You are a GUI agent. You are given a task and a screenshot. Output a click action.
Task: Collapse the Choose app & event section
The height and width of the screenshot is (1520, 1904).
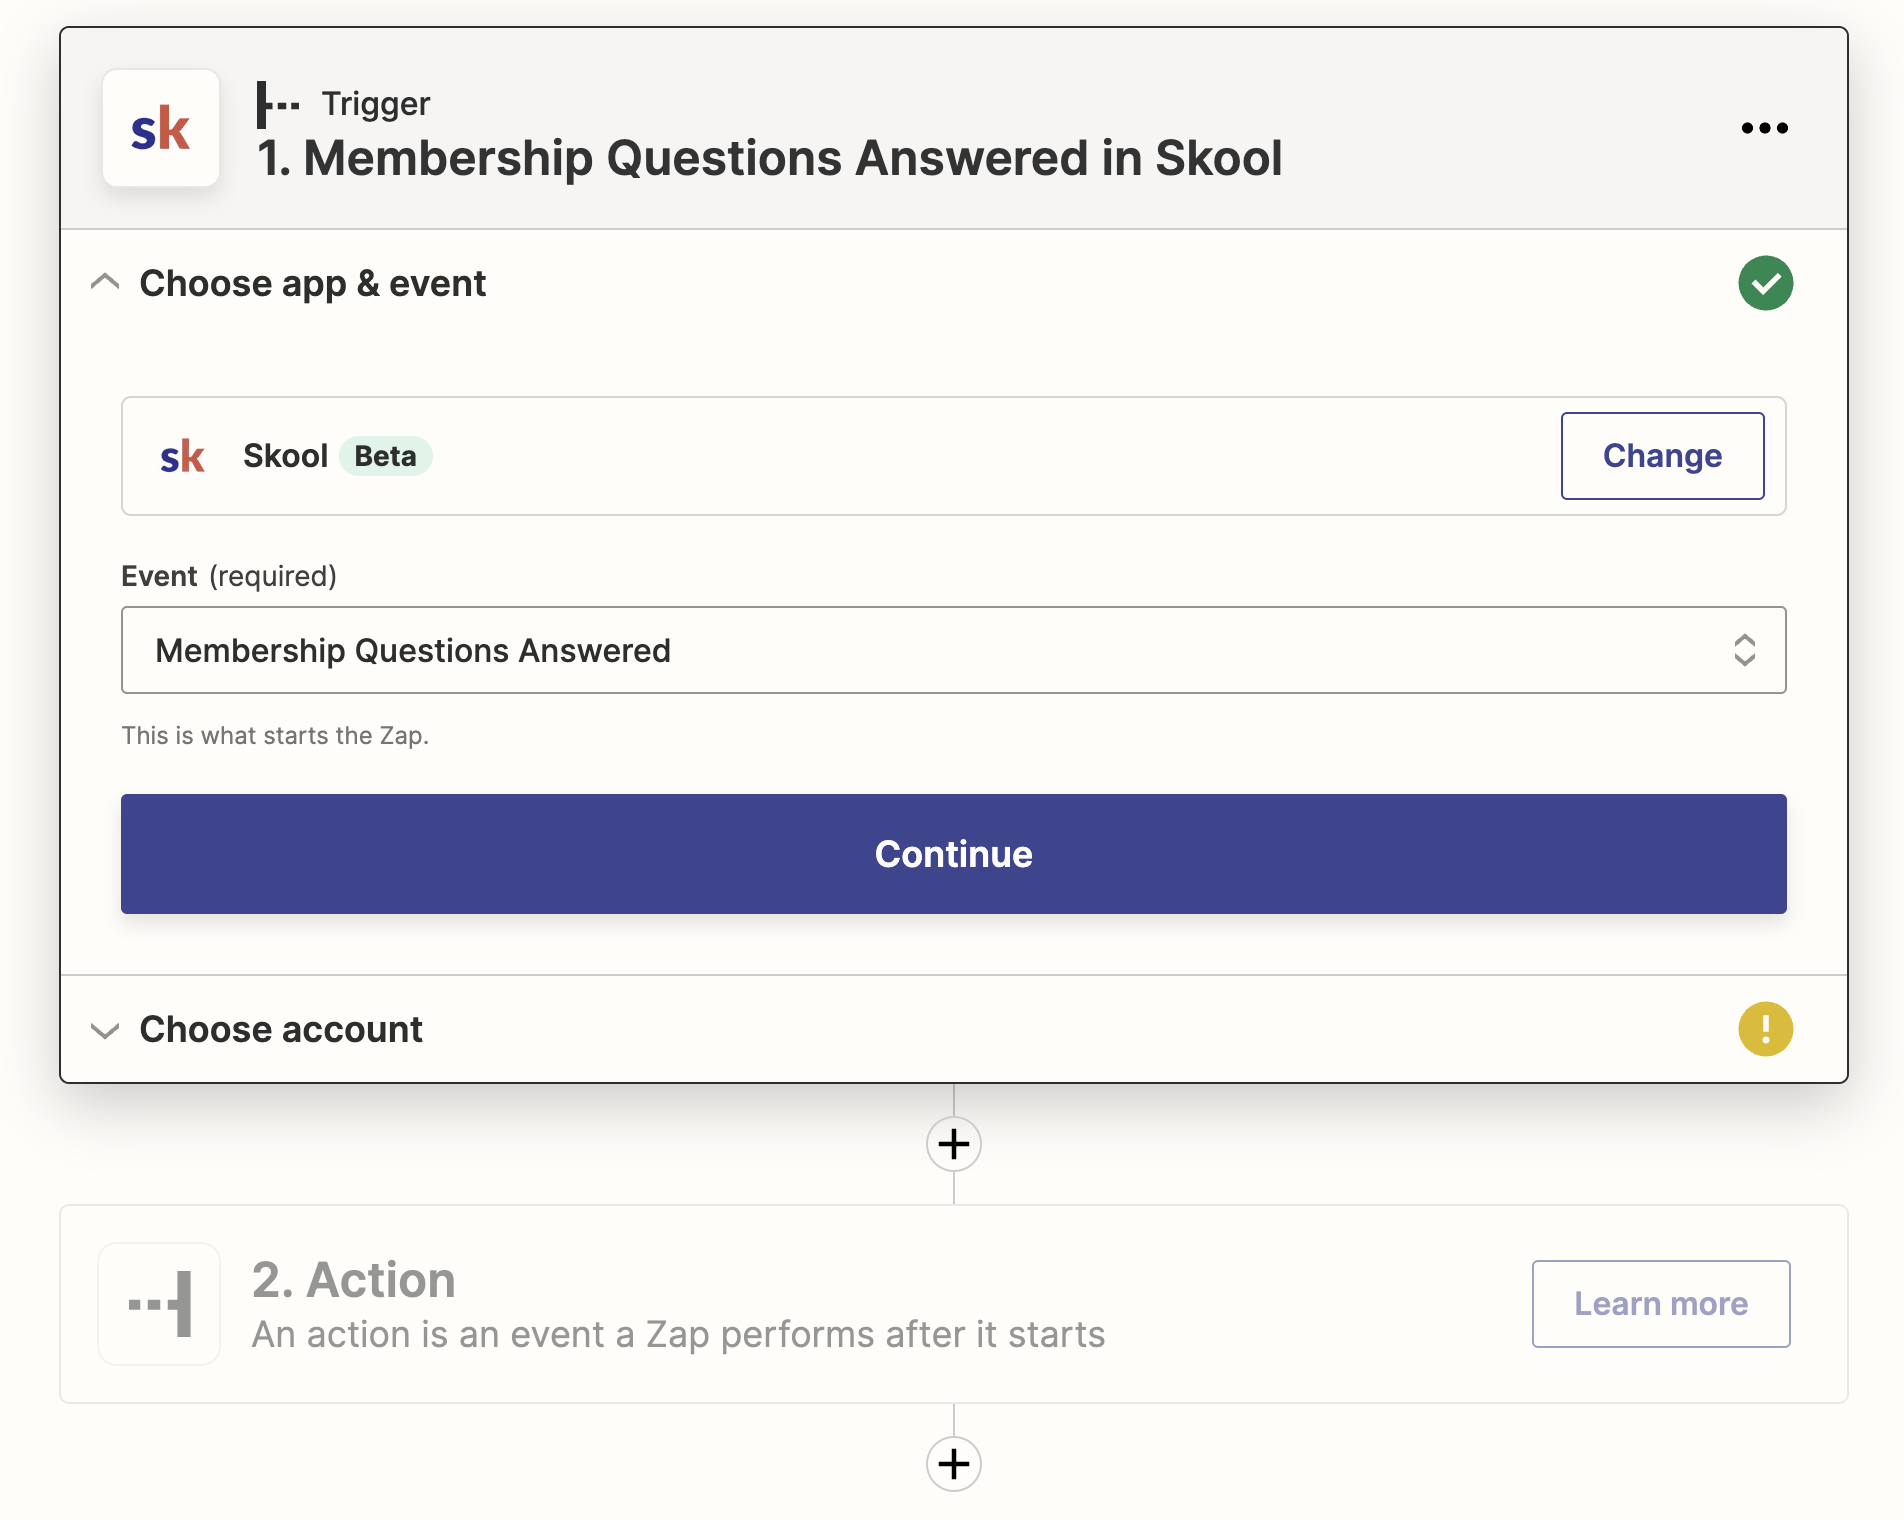coord(105,284)
